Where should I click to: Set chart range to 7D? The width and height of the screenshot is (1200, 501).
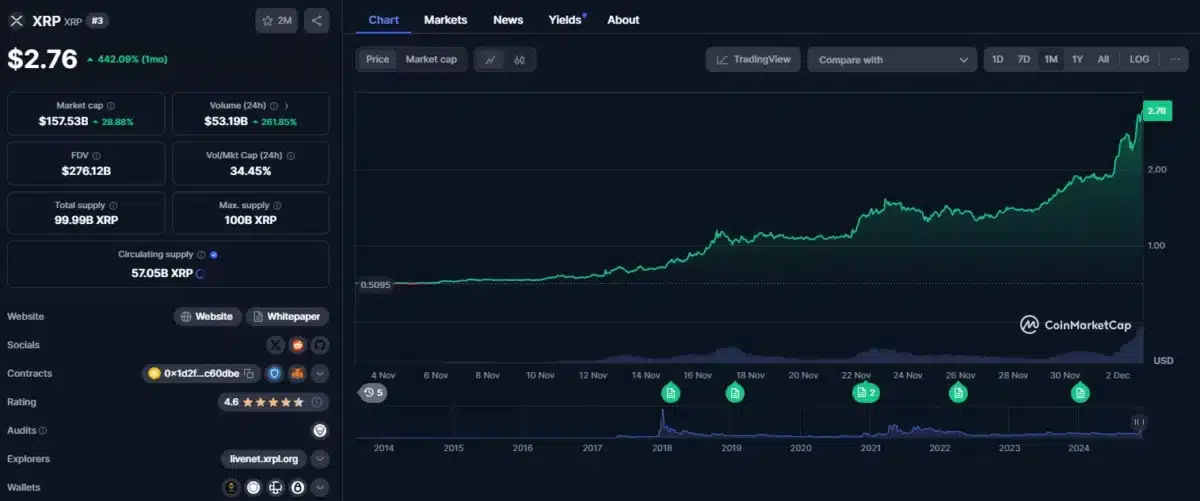1023,59
